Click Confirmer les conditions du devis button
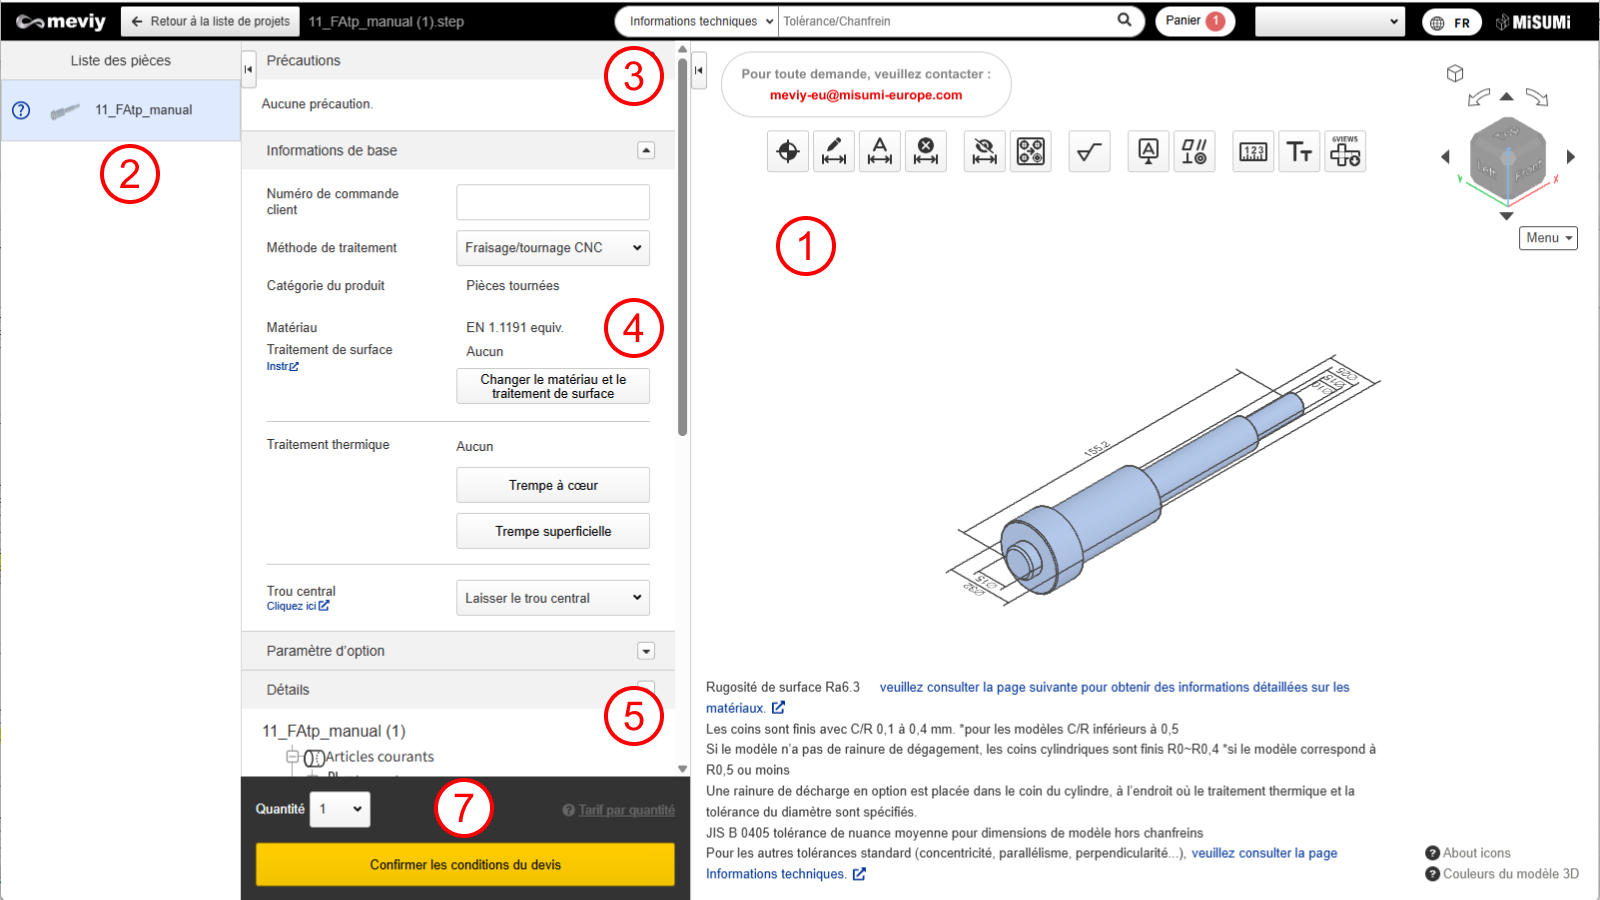The width and height of the screenshot is (1600, 900). point(465,864)
